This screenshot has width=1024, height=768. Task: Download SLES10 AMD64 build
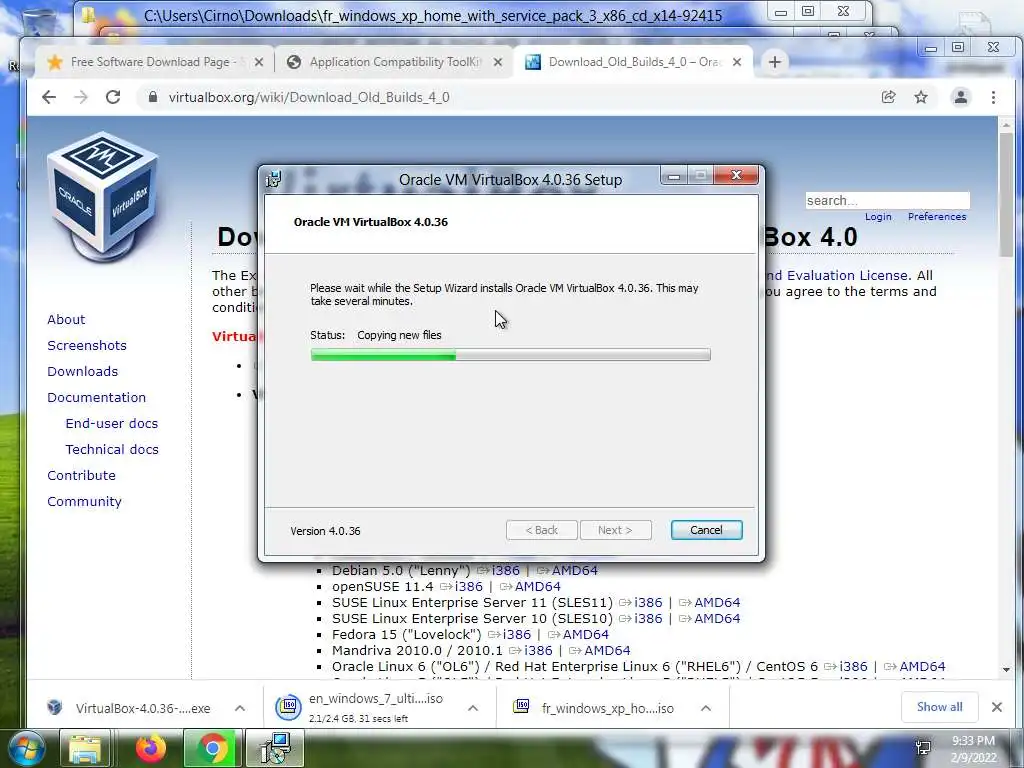pos(717,618)
